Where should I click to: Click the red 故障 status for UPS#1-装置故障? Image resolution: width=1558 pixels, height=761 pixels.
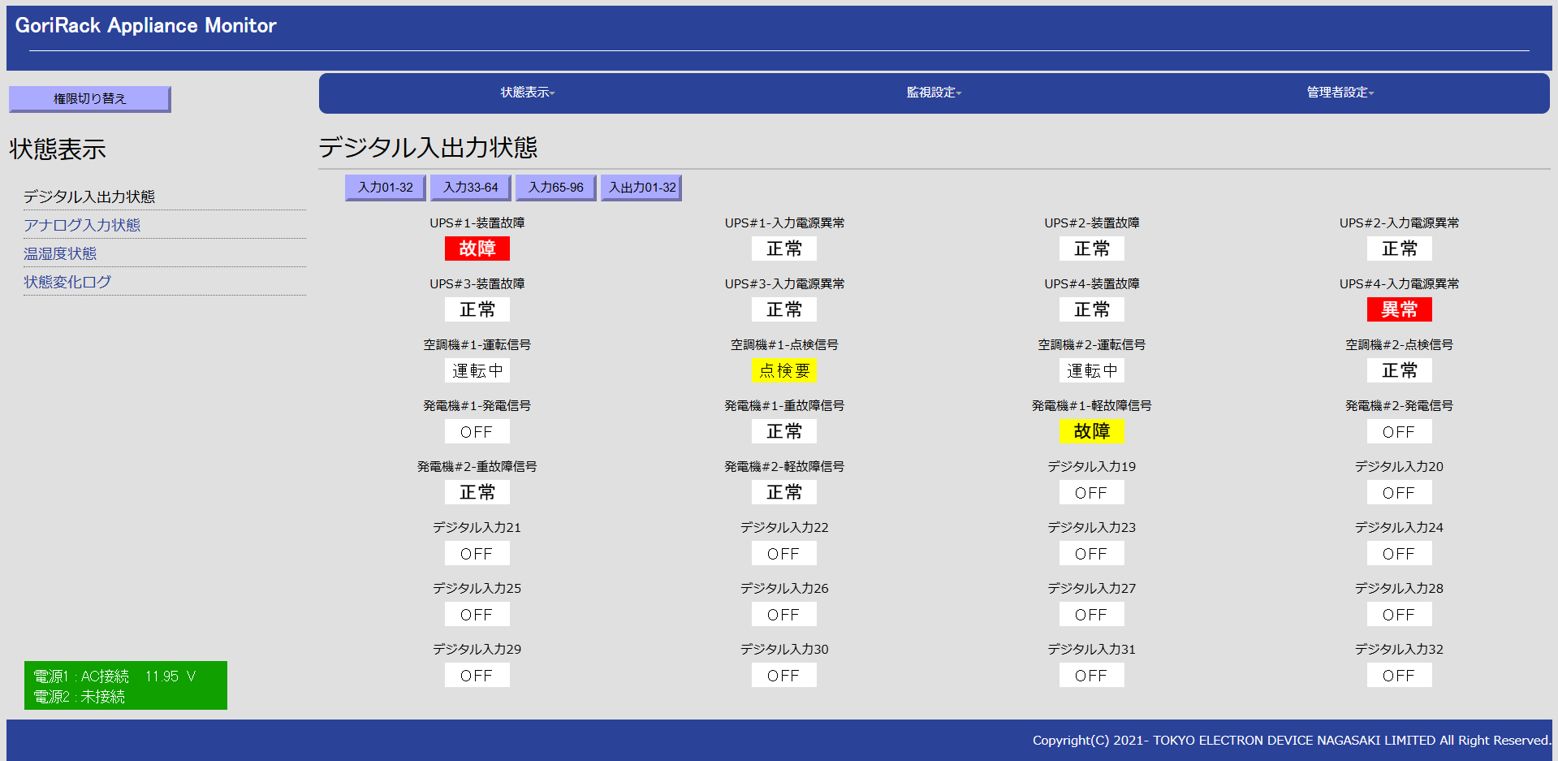click(477, 249)
